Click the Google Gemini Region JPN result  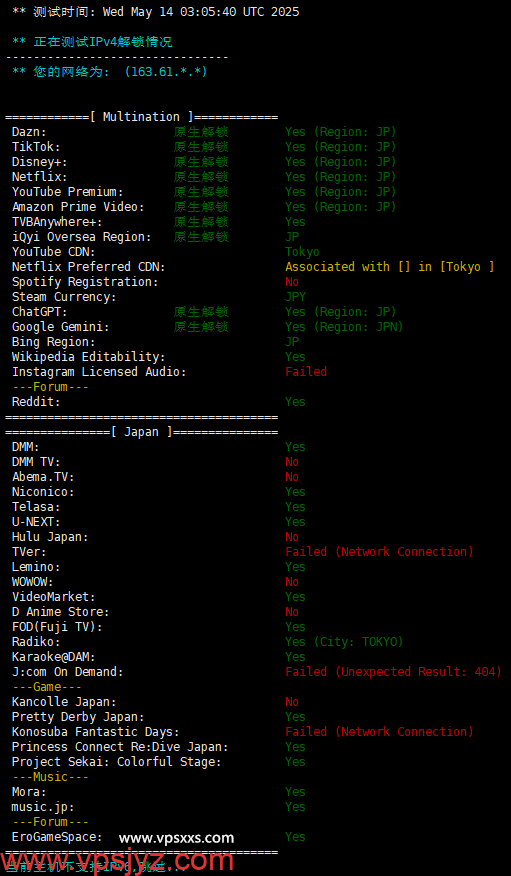[344, 327]
